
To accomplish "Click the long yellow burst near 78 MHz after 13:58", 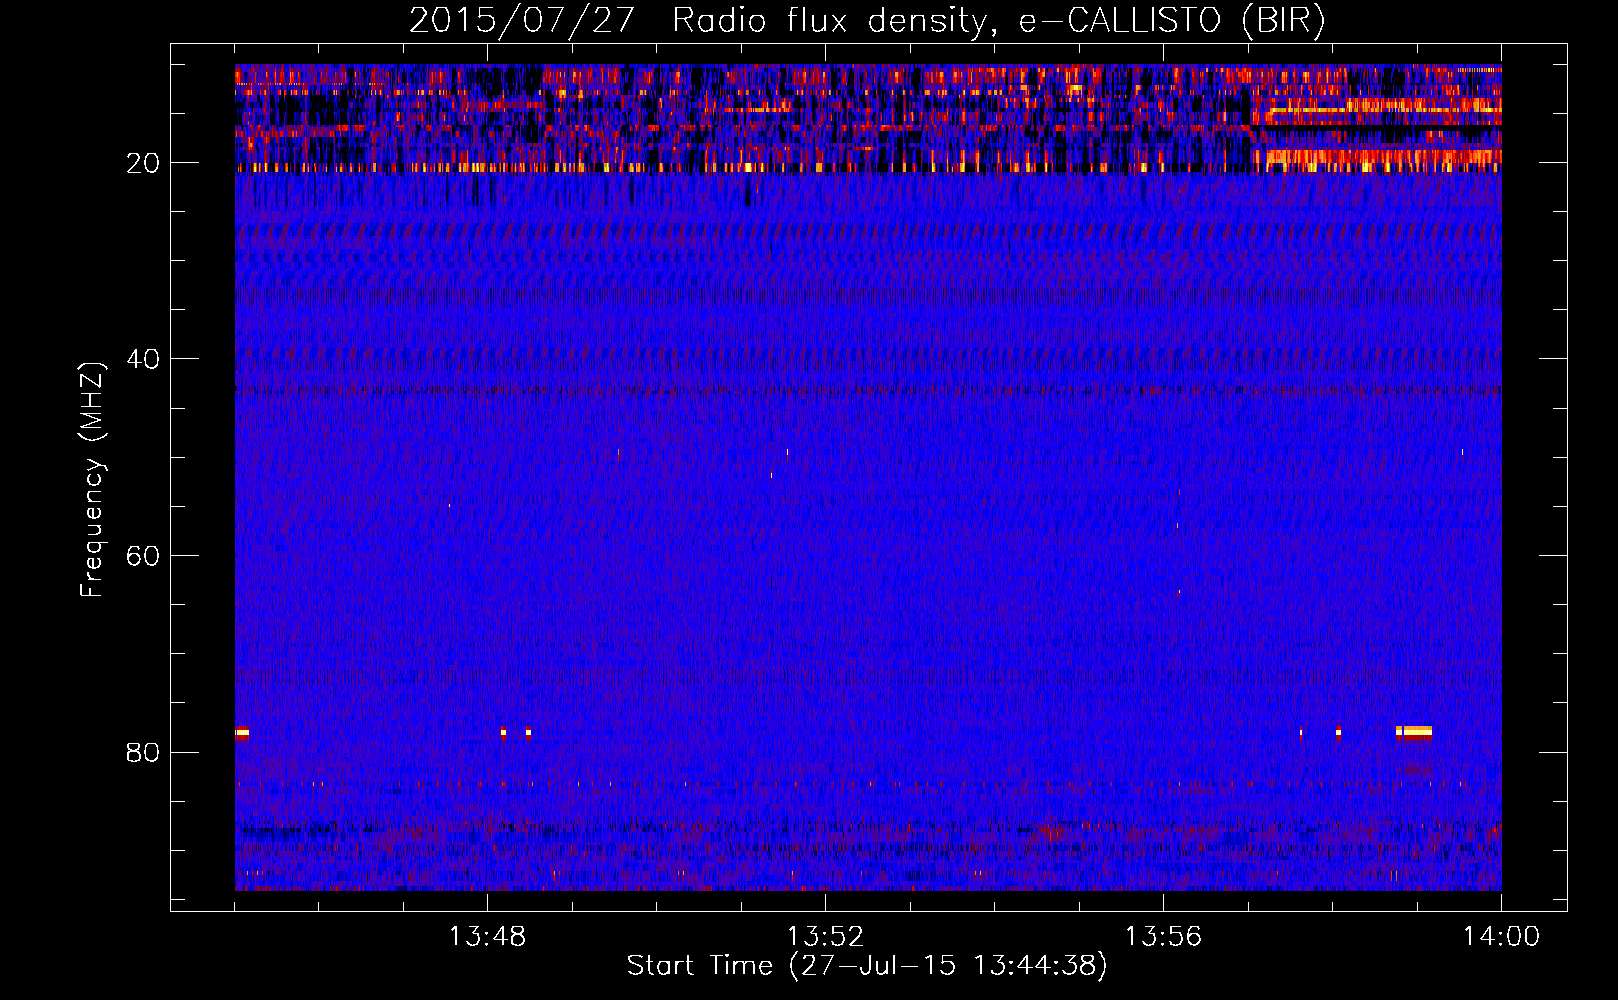I will click(1414, 732).
